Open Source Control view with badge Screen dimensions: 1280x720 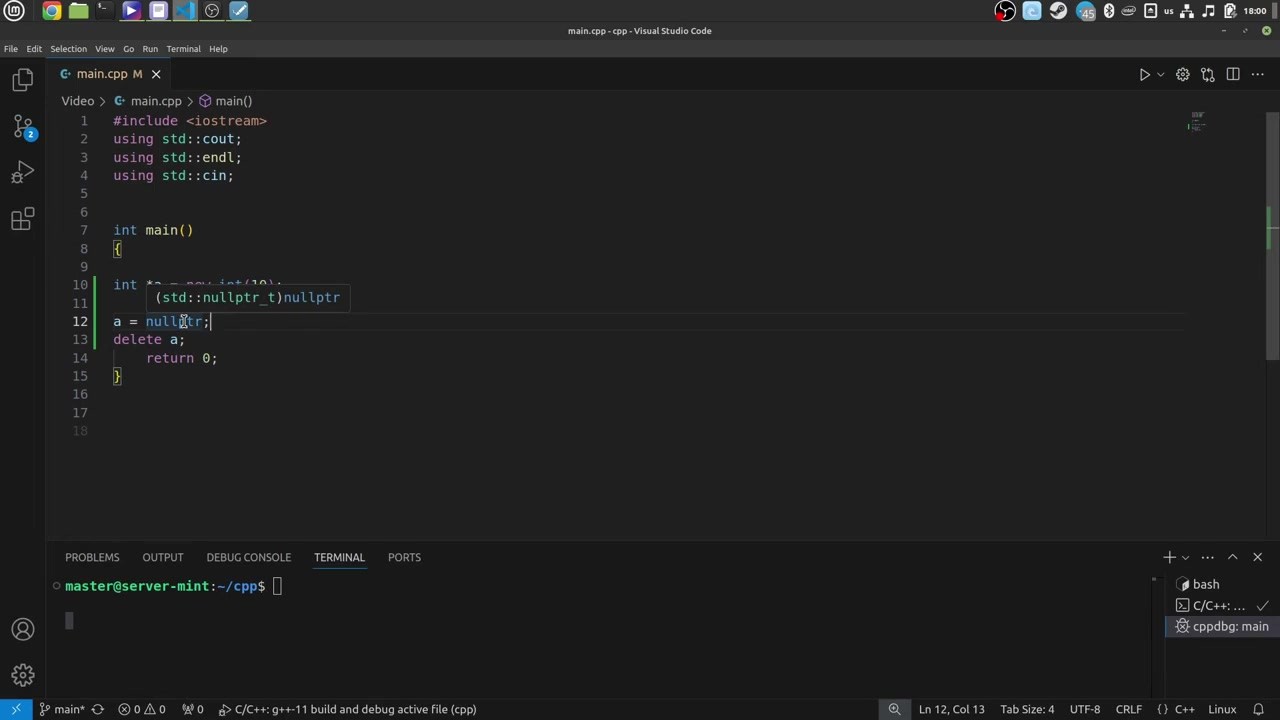point(22,126)
